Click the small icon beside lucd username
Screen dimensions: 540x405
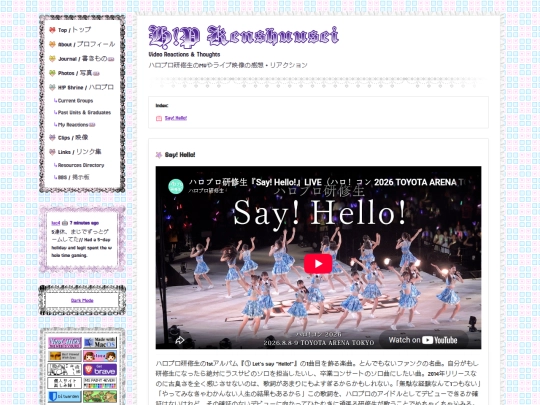65,223
